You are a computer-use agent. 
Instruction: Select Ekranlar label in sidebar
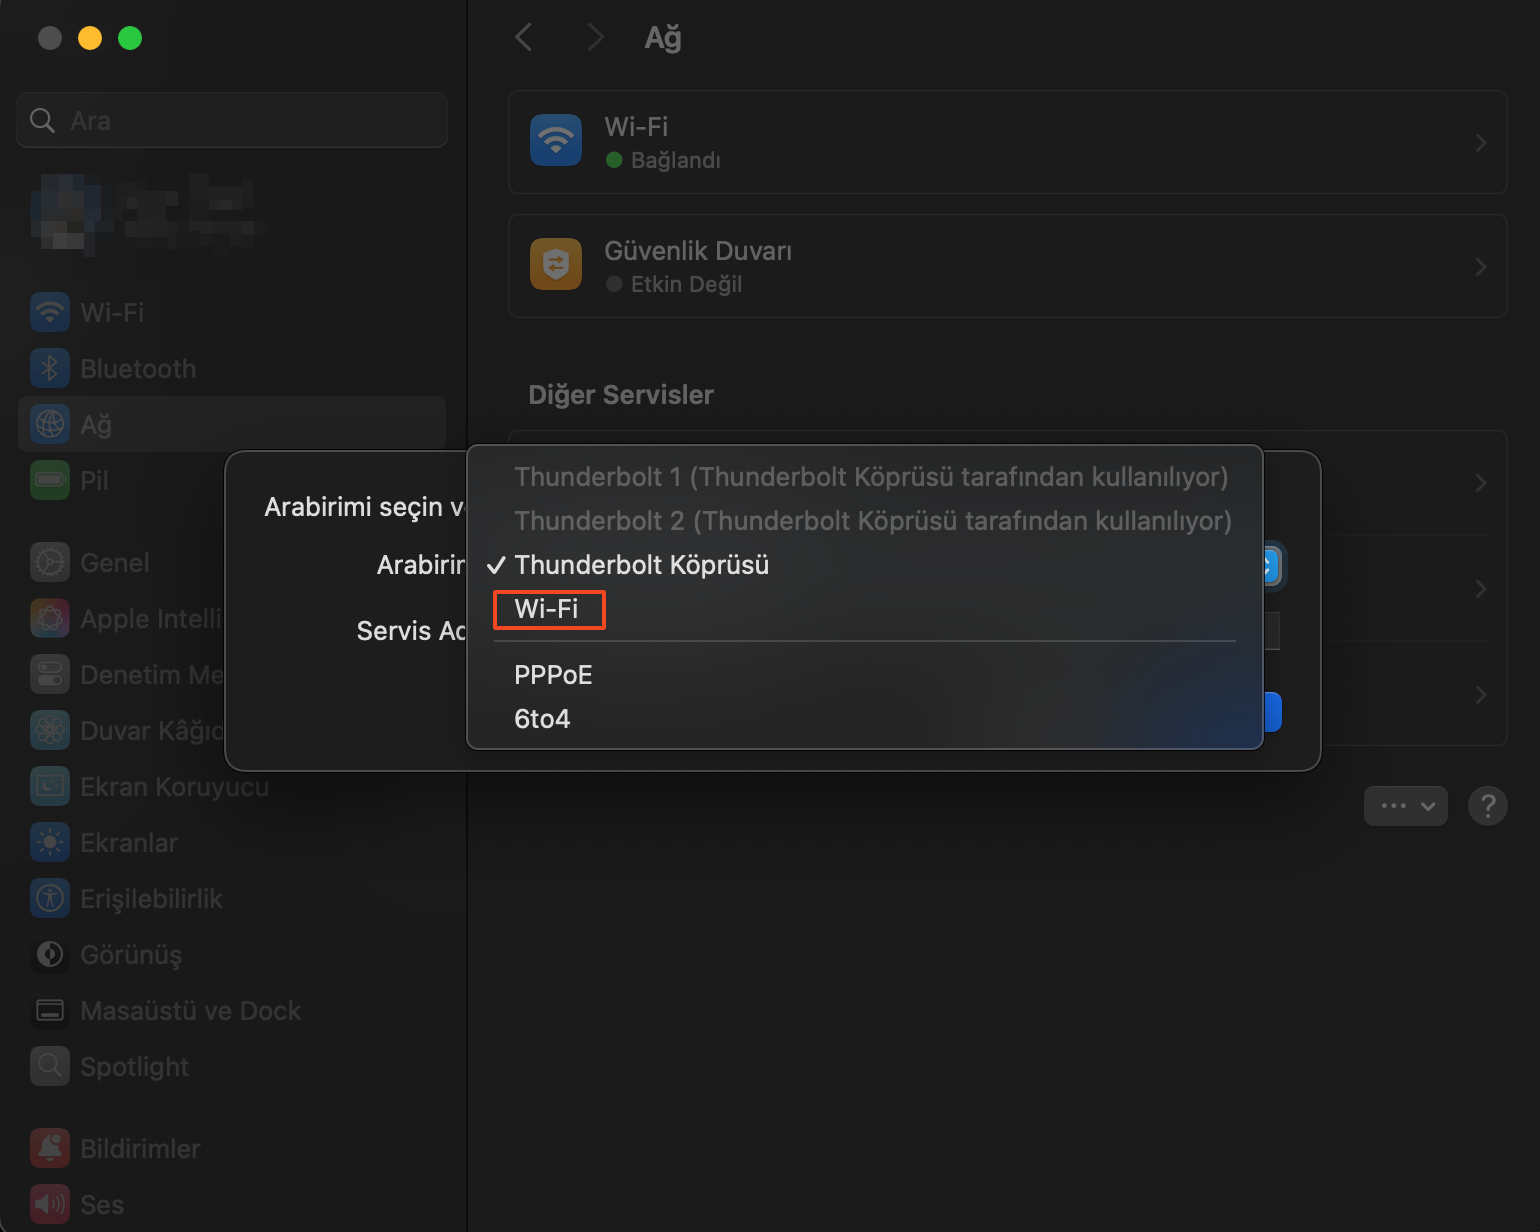(x=129, y=843)
